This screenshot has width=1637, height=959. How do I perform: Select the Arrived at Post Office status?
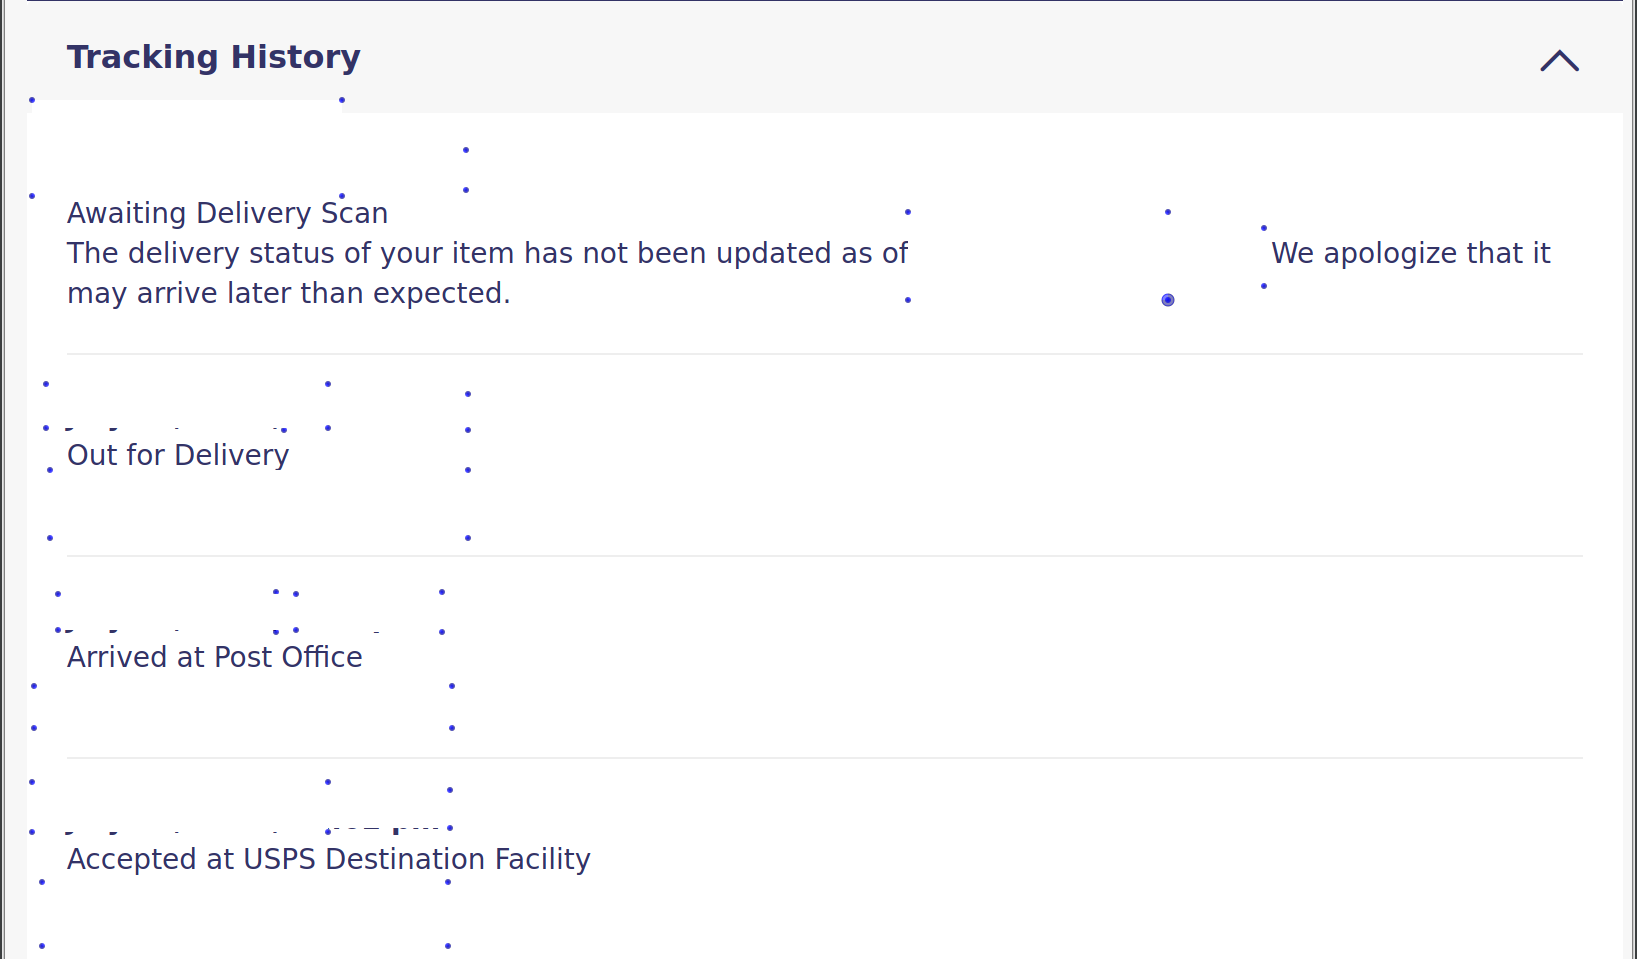[x=214, y=657]
